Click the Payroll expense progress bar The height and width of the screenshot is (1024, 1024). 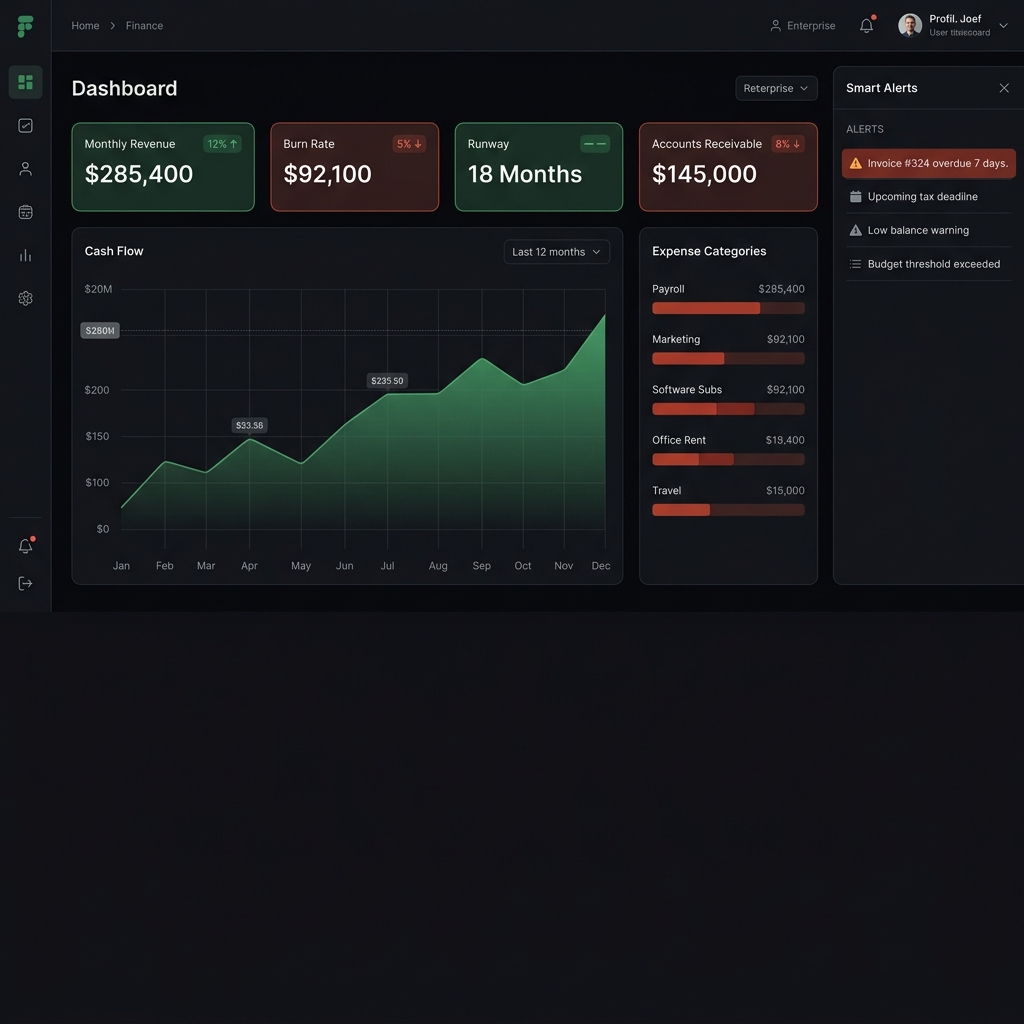(728, 308)
